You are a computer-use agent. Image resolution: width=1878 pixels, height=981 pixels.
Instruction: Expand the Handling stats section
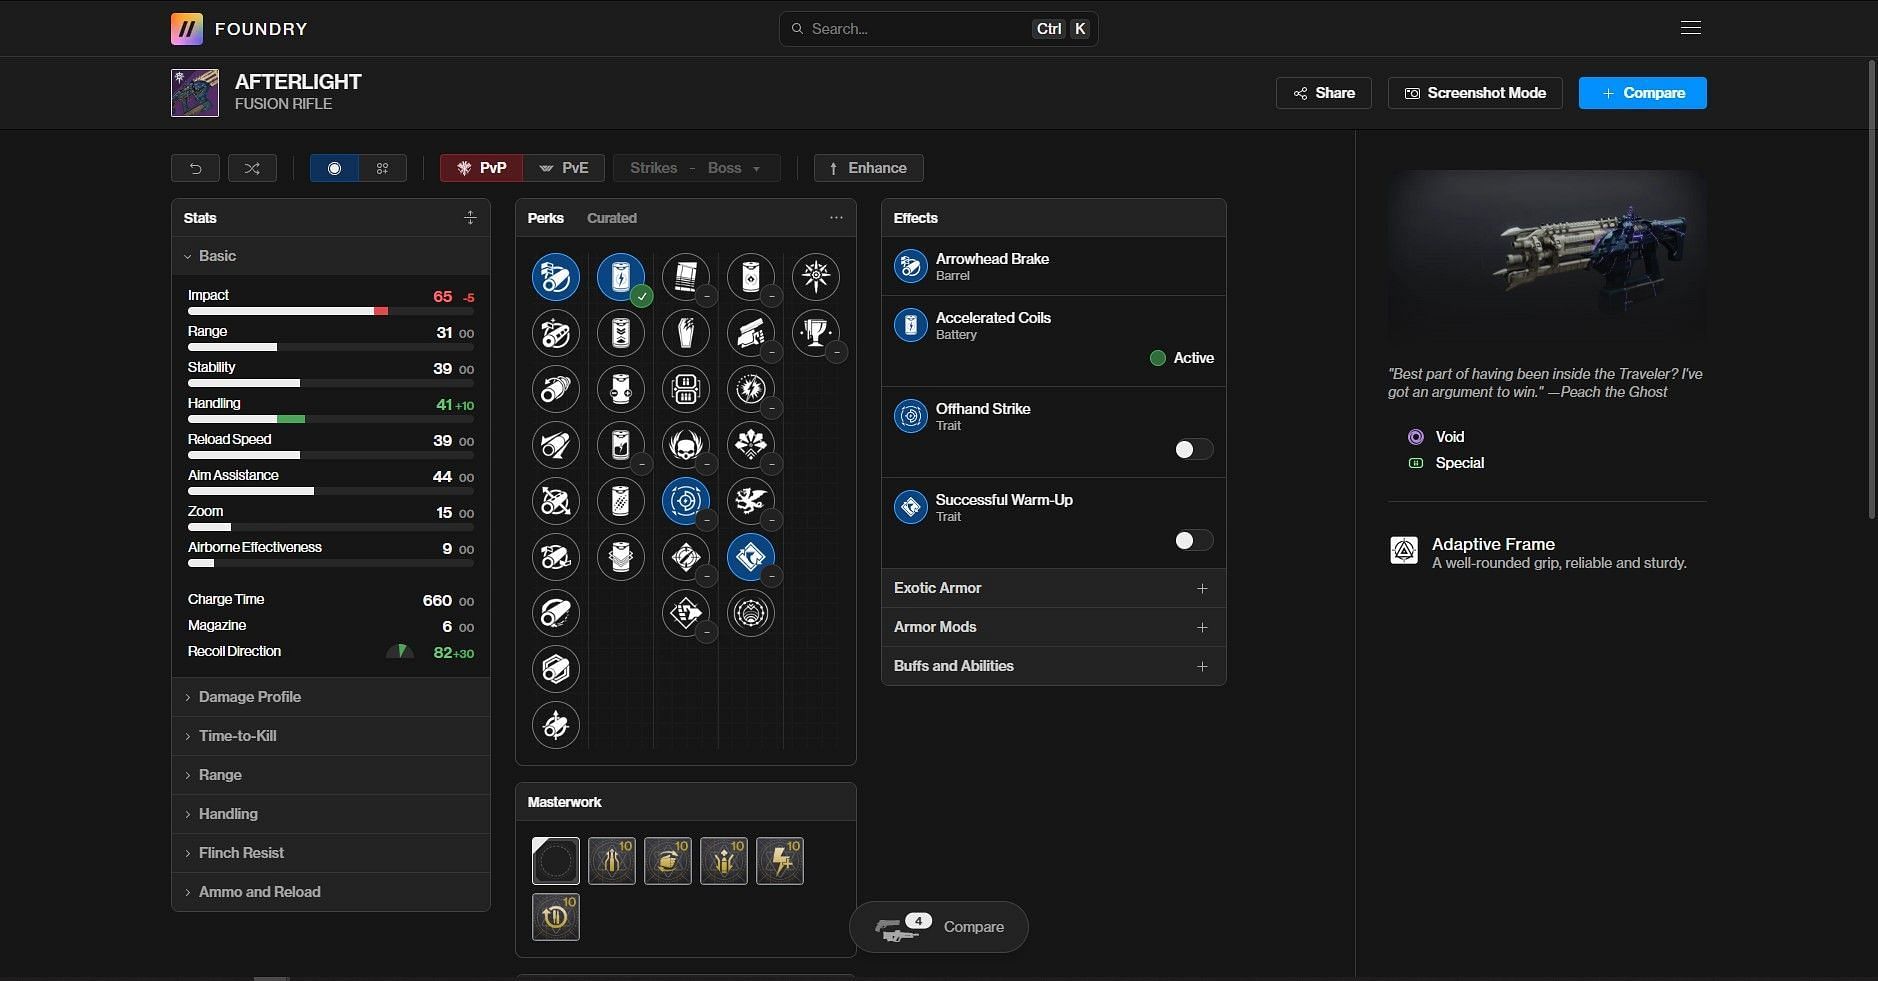(331, 814)
